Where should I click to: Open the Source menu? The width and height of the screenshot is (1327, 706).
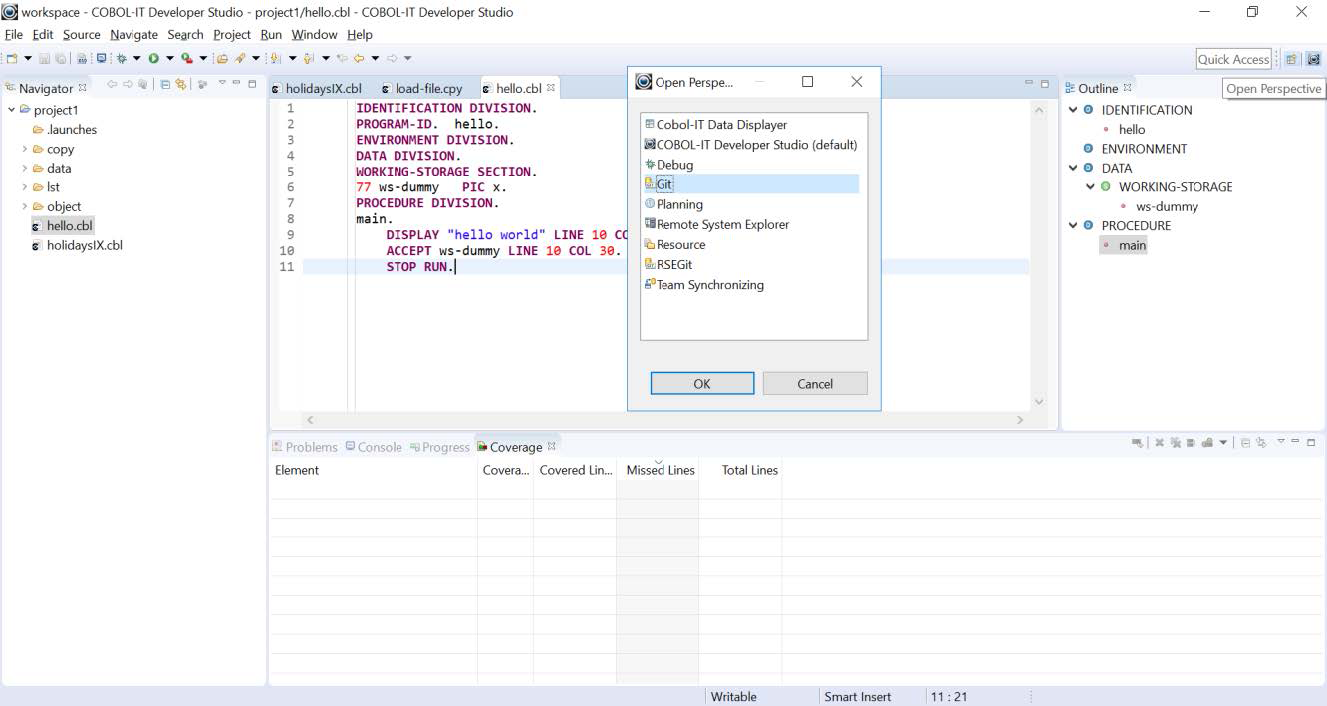(x=81, y=35)
